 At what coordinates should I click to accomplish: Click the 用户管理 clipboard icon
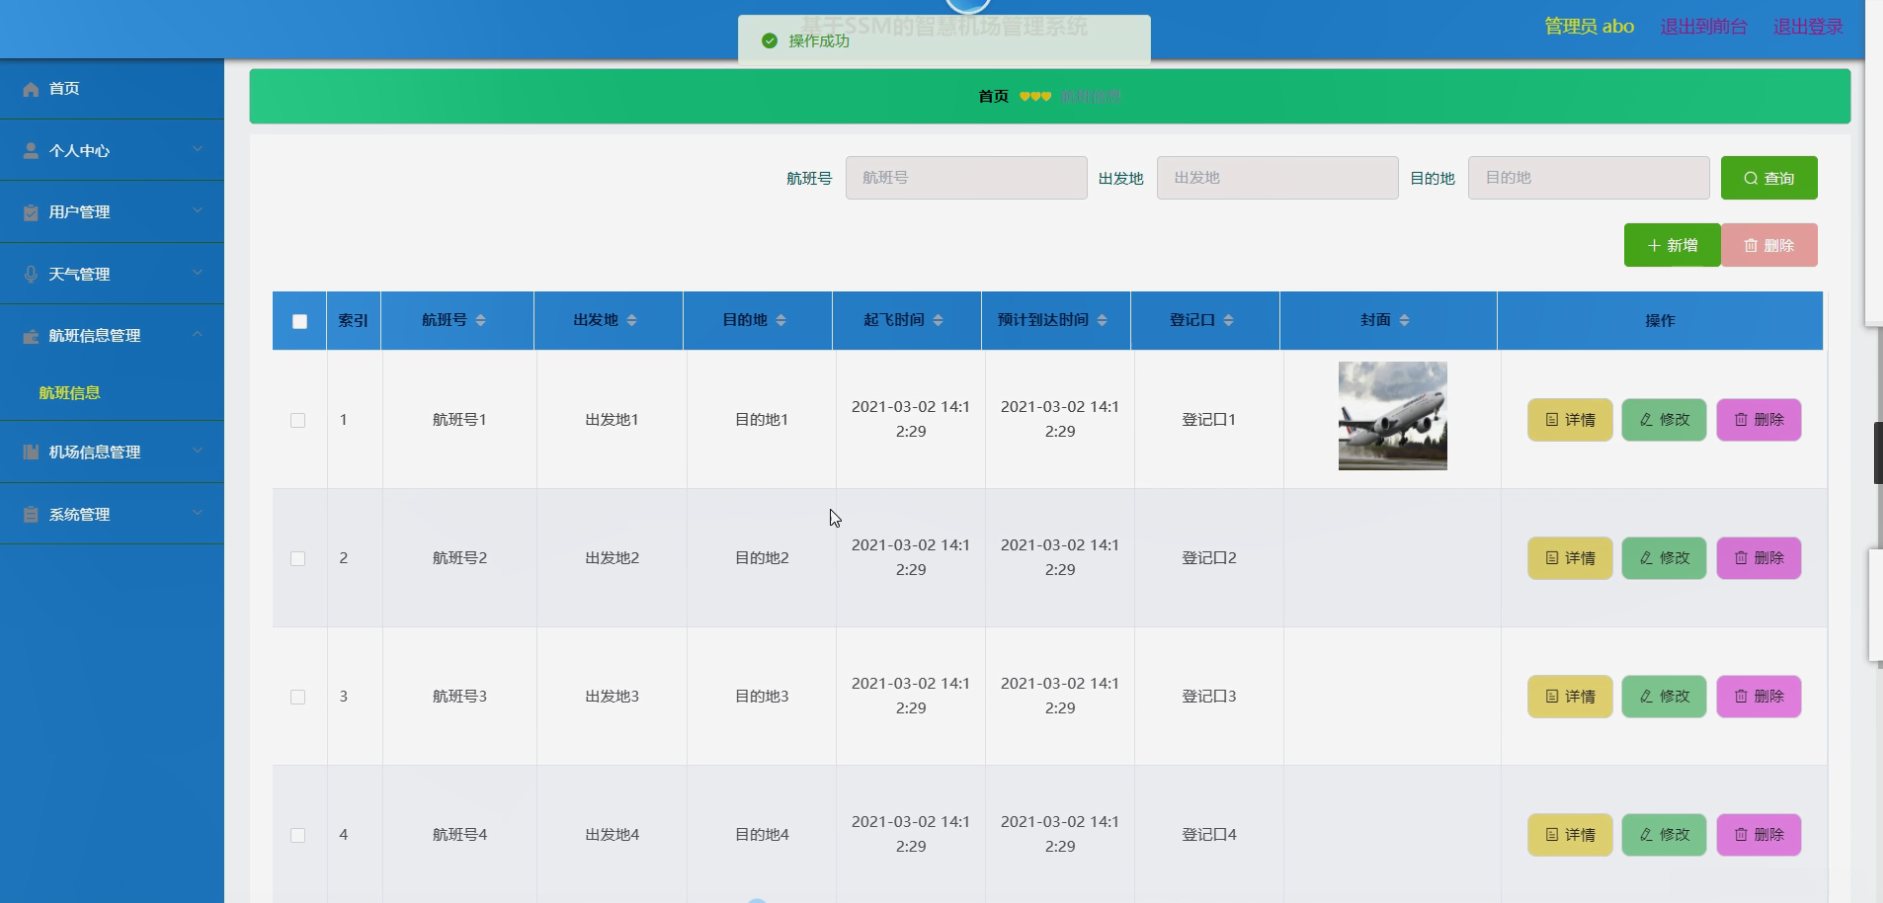click(x=31, y=212)
